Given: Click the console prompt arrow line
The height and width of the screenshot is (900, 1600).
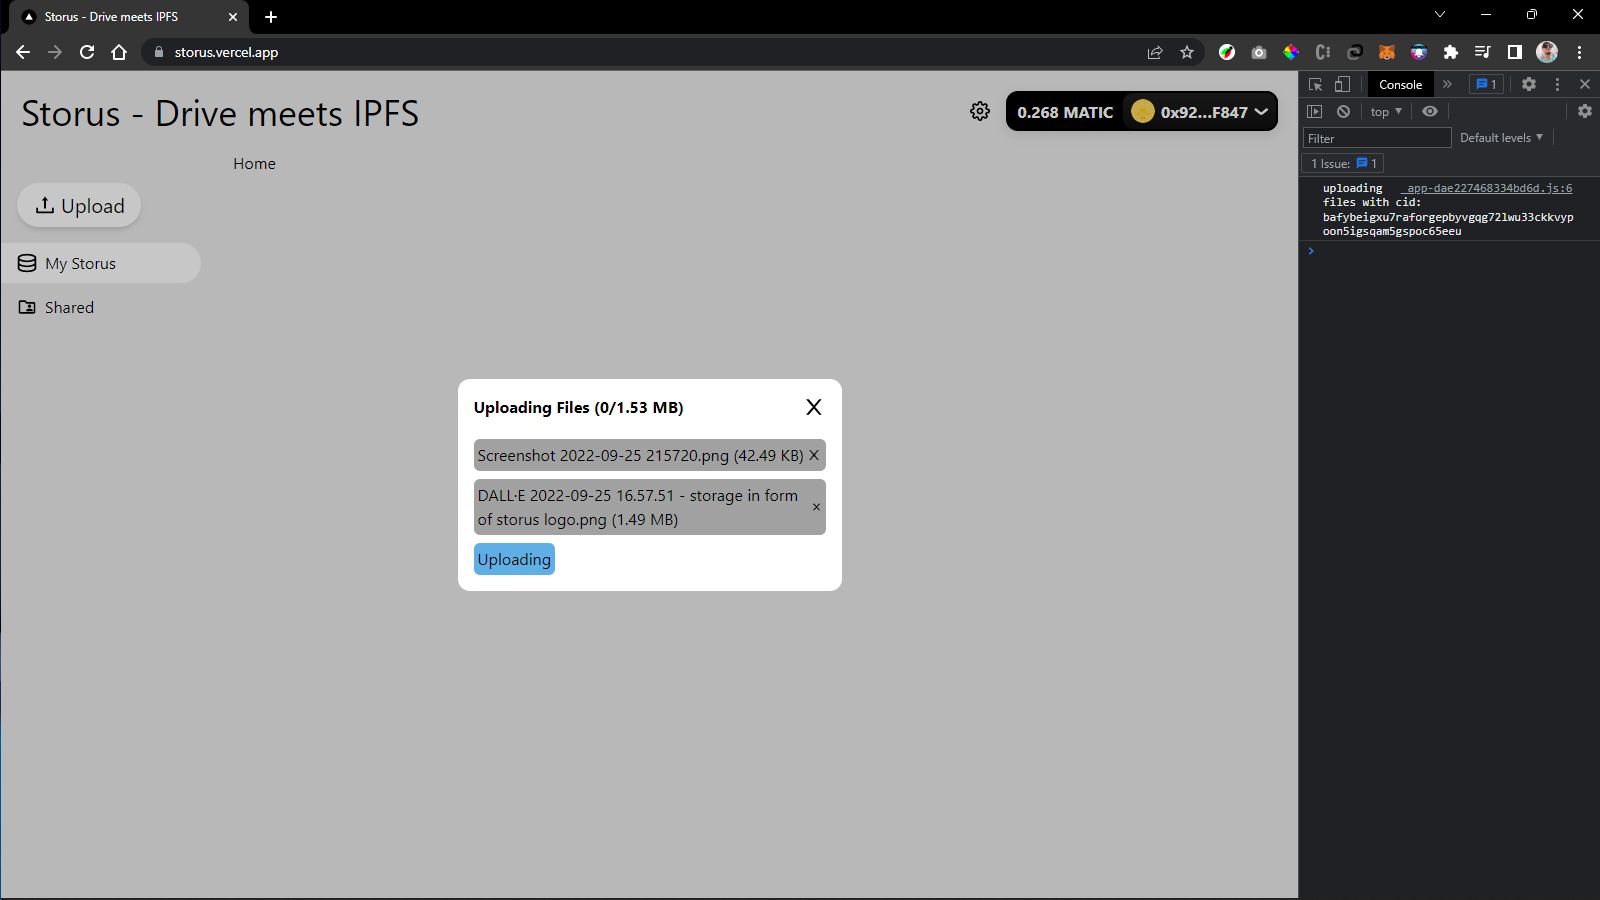Looking at the screenshot, I should (1450, 251).
